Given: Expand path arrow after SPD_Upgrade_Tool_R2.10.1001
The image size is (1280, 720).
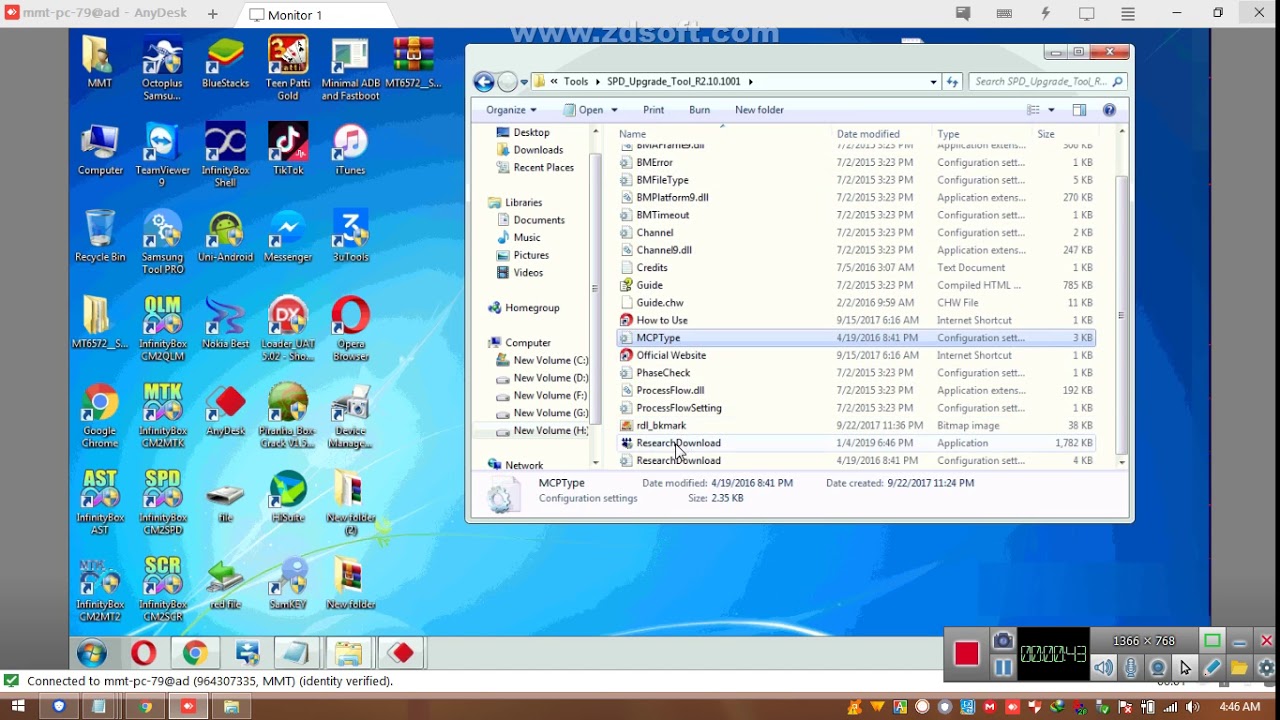Looking at the screenshot, I should (750, 82).
